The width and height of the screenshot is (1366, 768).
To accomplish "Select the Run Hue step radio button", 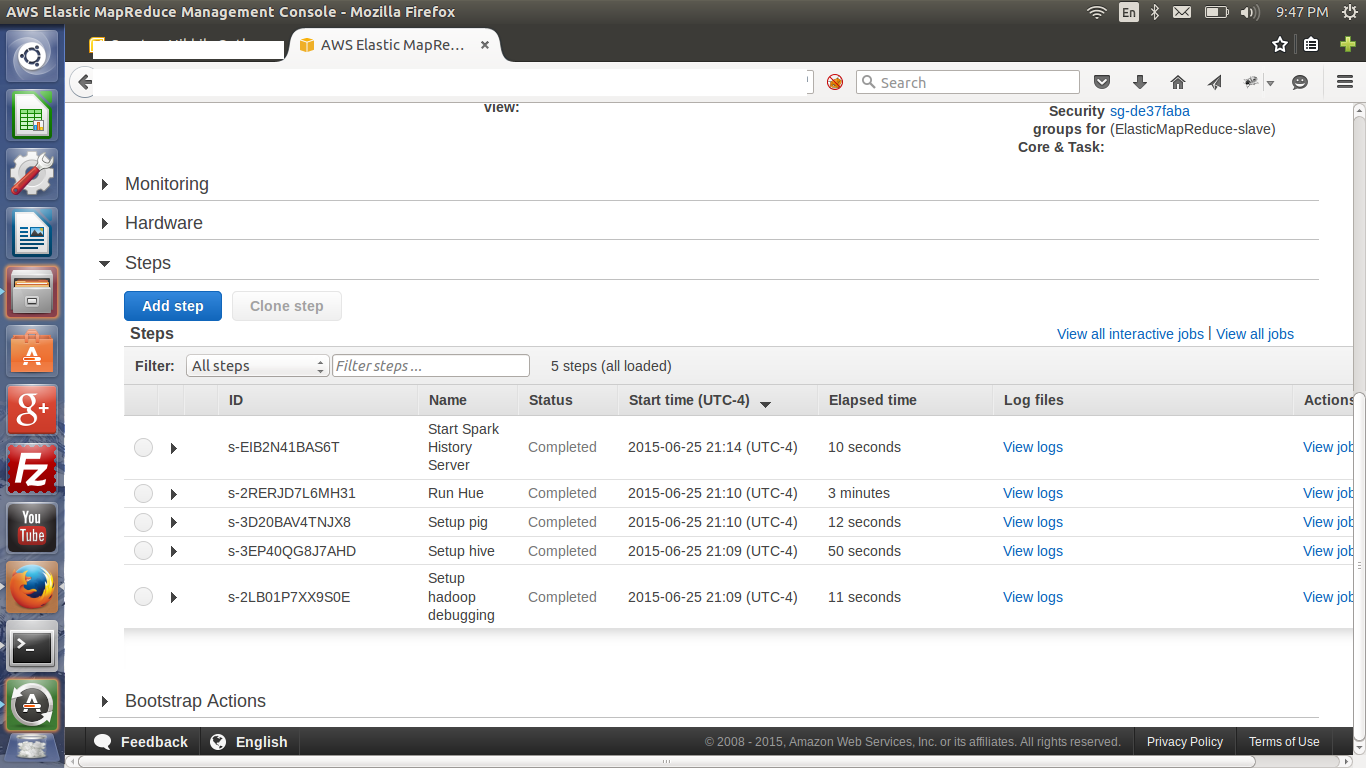I will [x=143, y=493].
